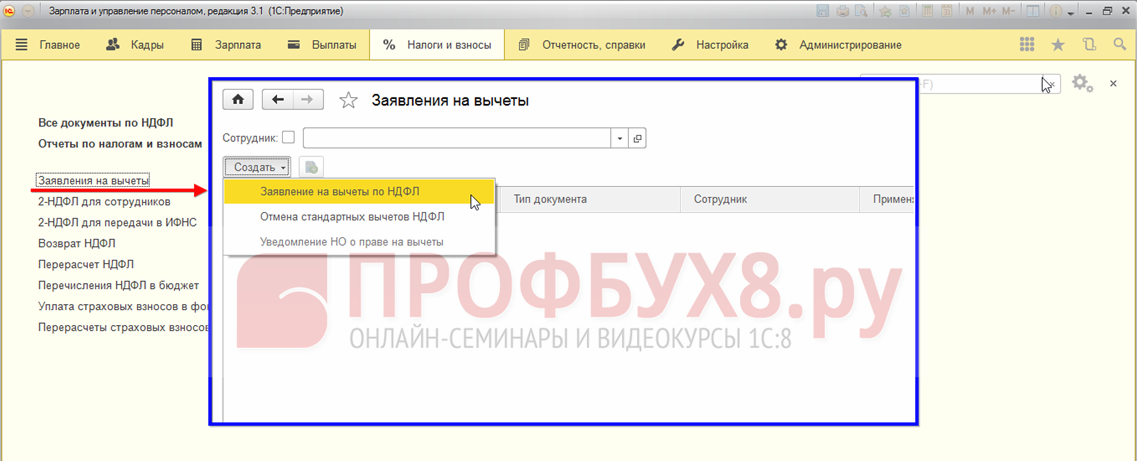Sort by the Сотрудник column header
1137x461 pixels.
[770, 199]
